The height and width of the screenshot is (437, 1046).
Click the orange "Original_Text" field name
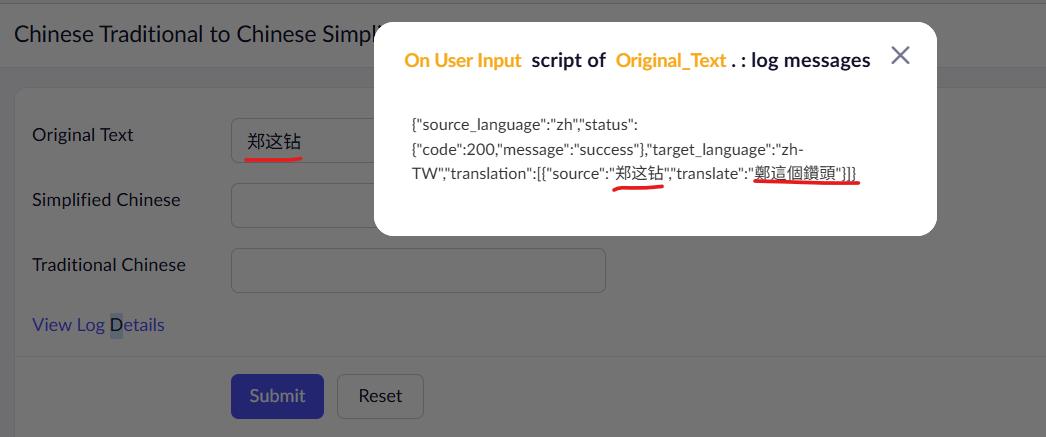[x=671, y=61]
